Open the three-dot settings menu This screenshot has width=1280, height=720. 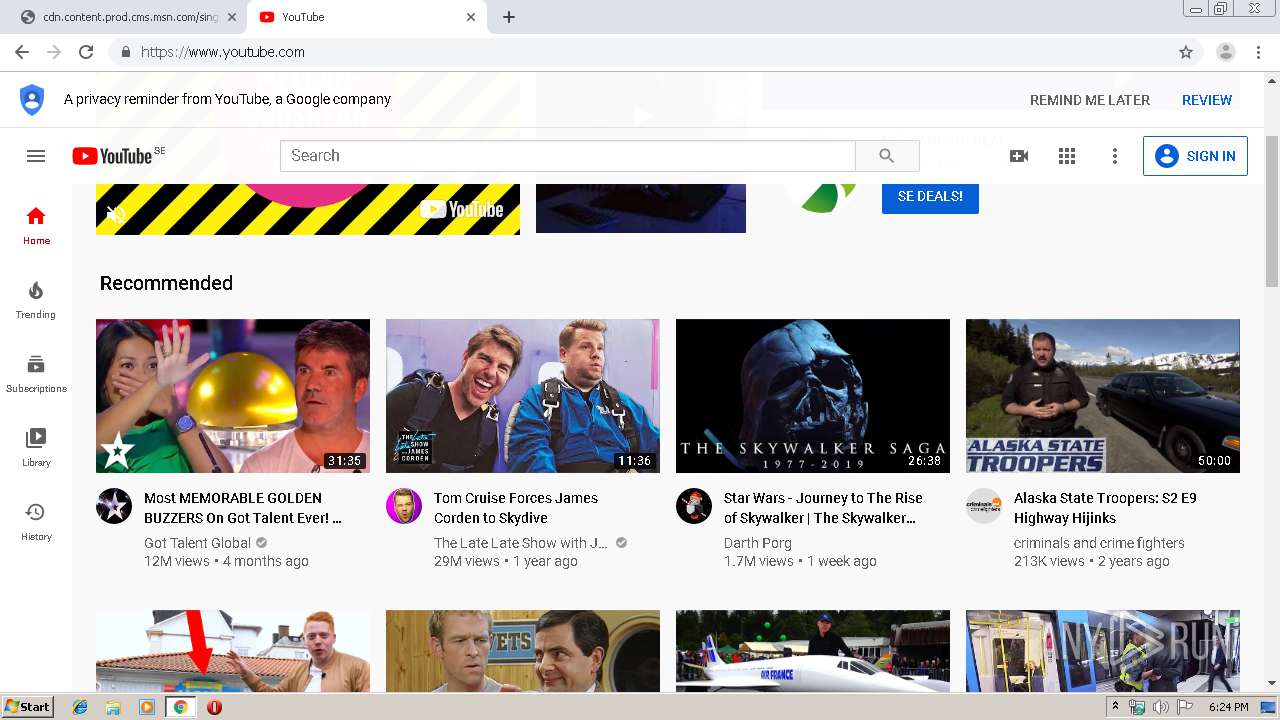pyautogui.click(x=1115, y=156)
